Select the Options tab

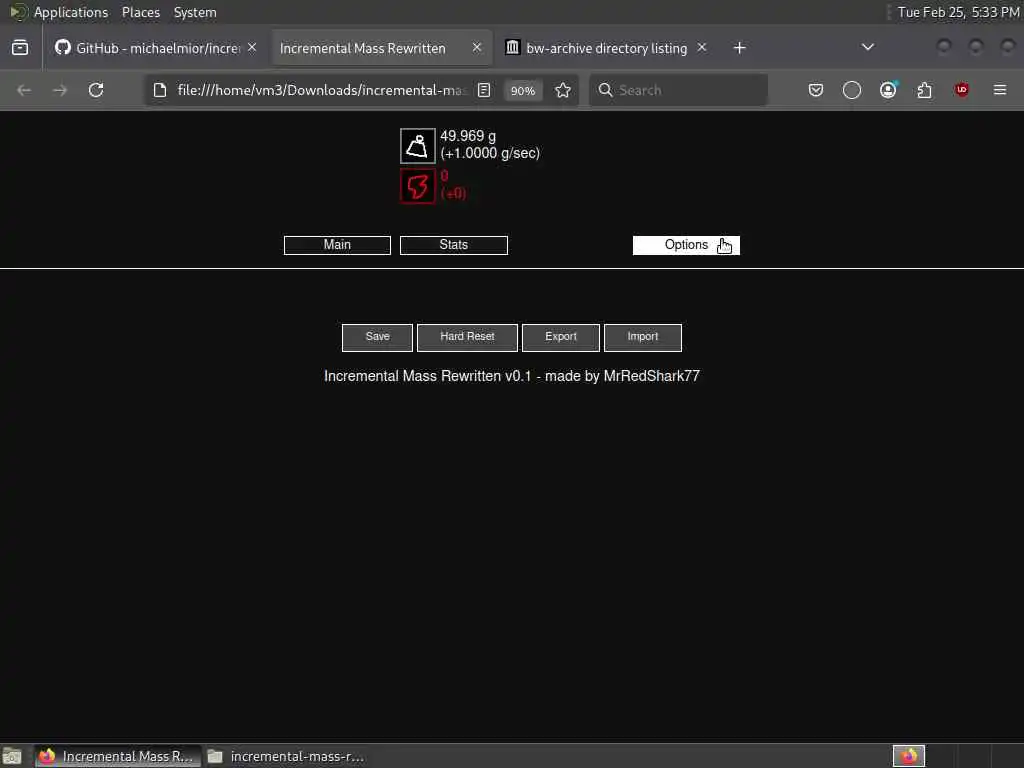coord(686,245)
